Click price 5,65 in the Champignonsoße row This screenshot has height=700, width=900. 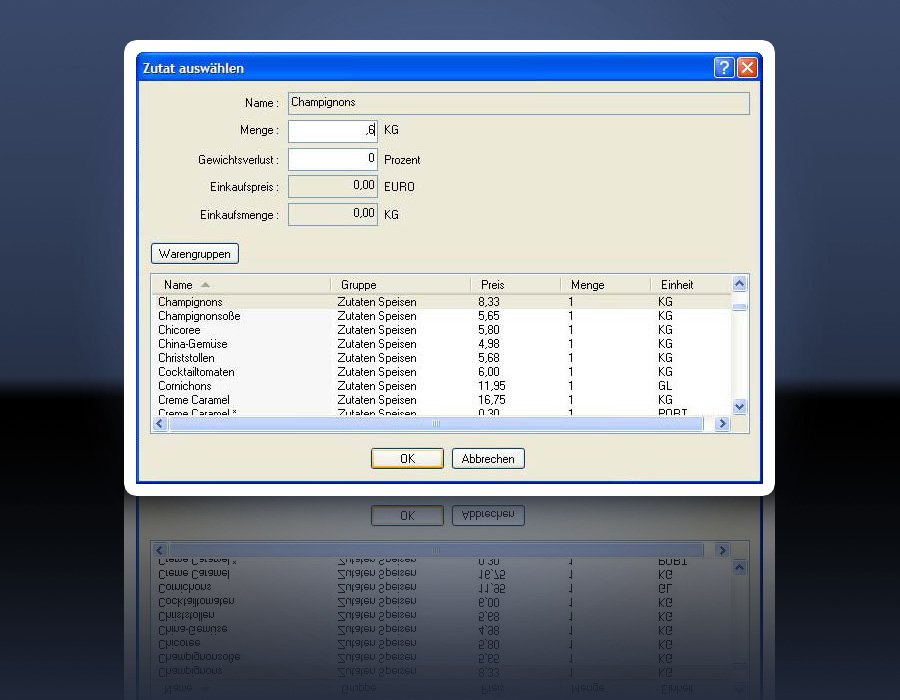[488, 316]
